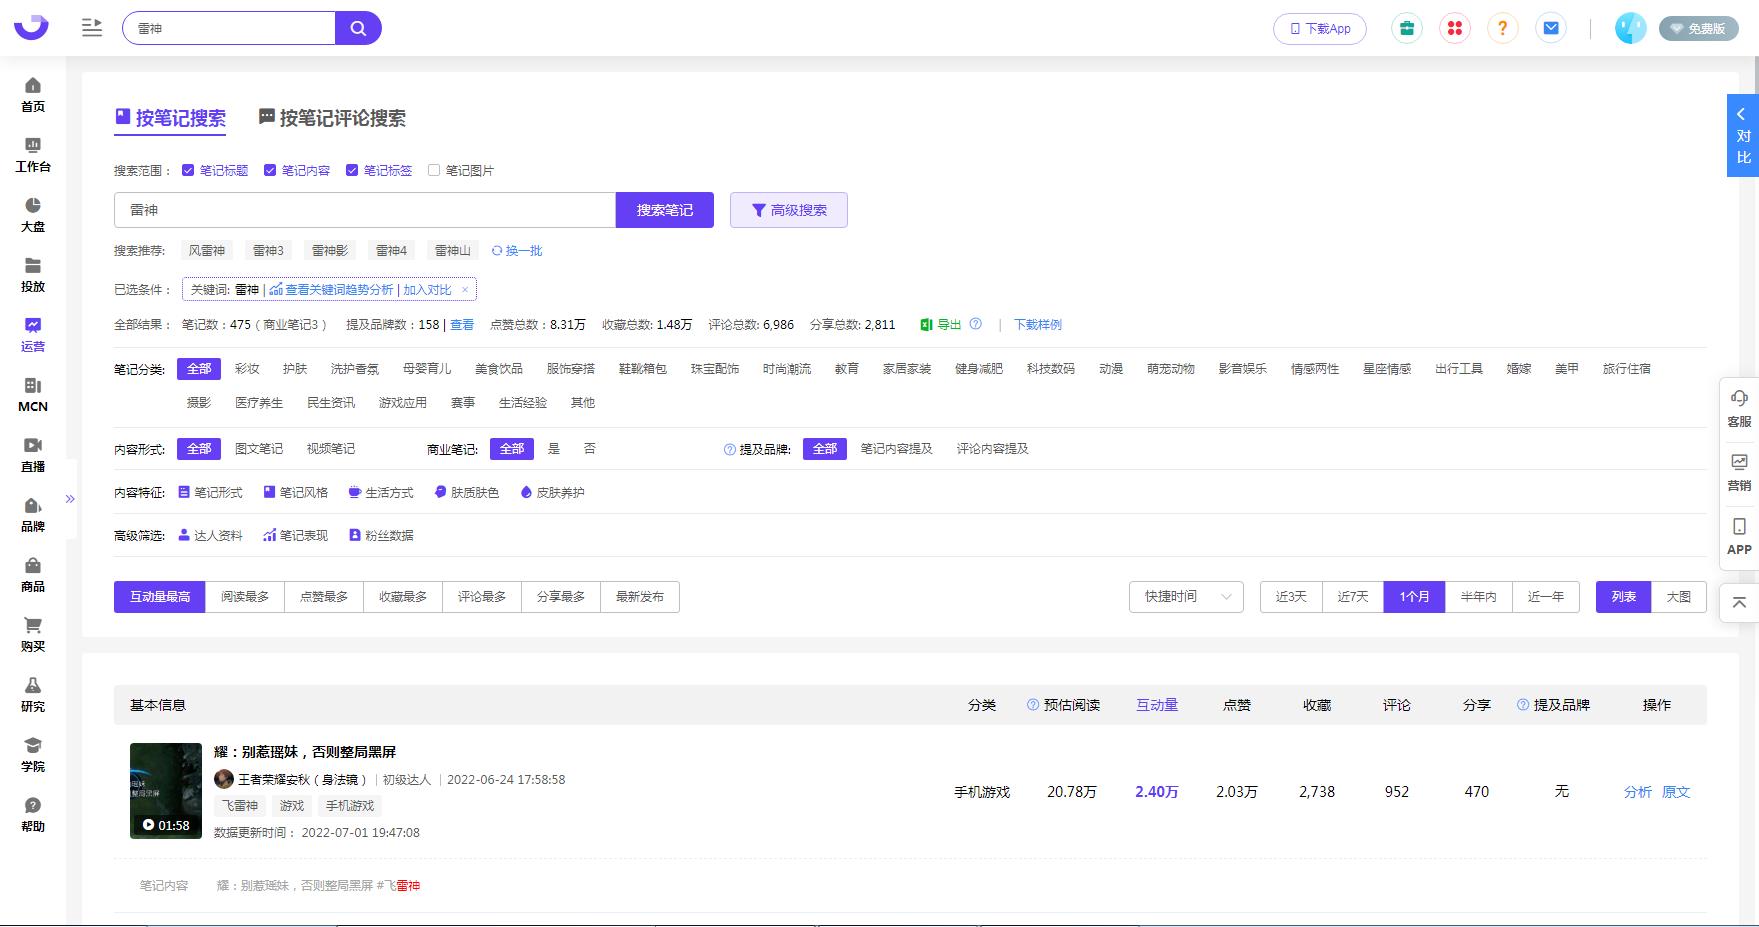Sort by 收藏最多 tab
This screenshot has height=927, width=1759.
[403, 597]
